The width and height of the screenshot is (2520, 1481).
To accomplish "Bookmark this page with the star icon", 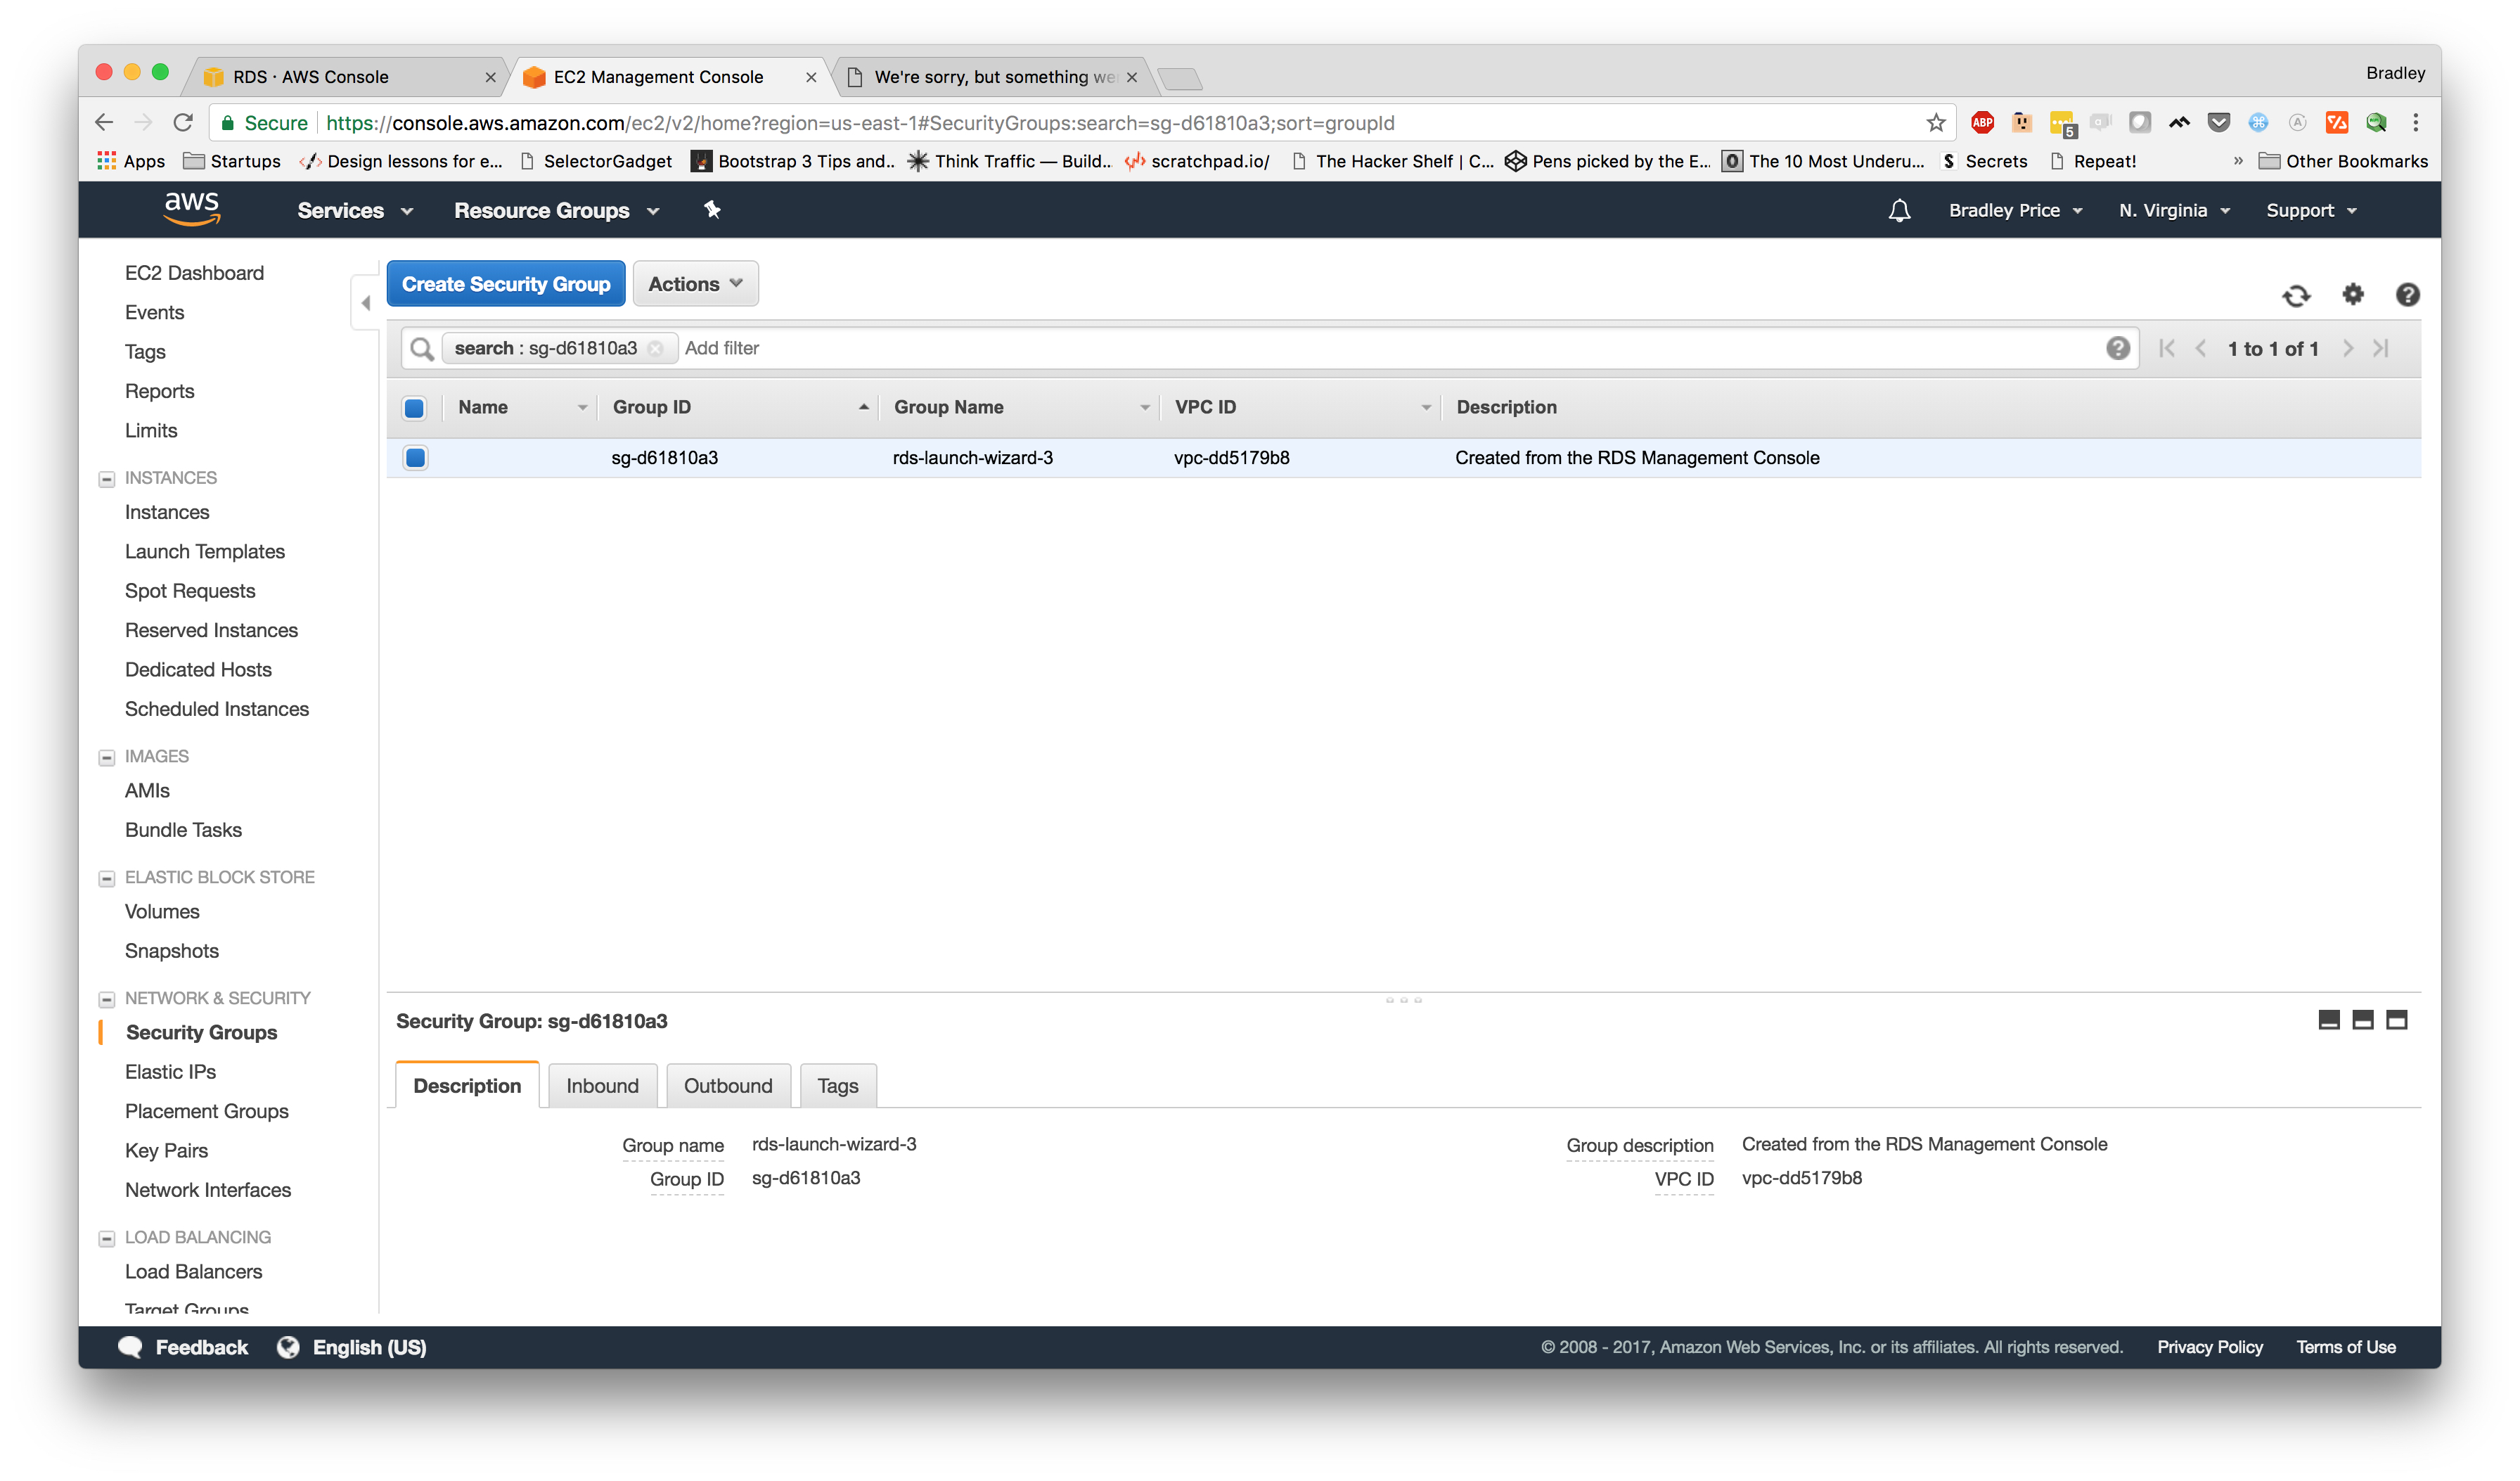I will (1936, 123).
